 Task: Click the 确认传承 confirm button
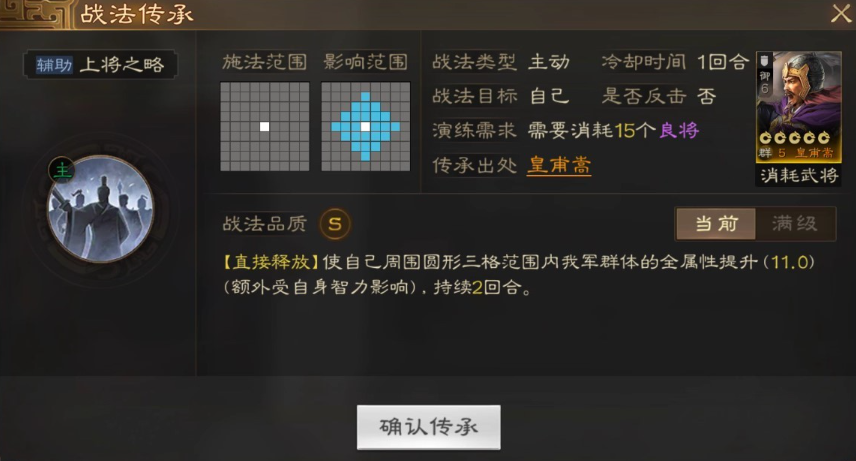point(429,427)
